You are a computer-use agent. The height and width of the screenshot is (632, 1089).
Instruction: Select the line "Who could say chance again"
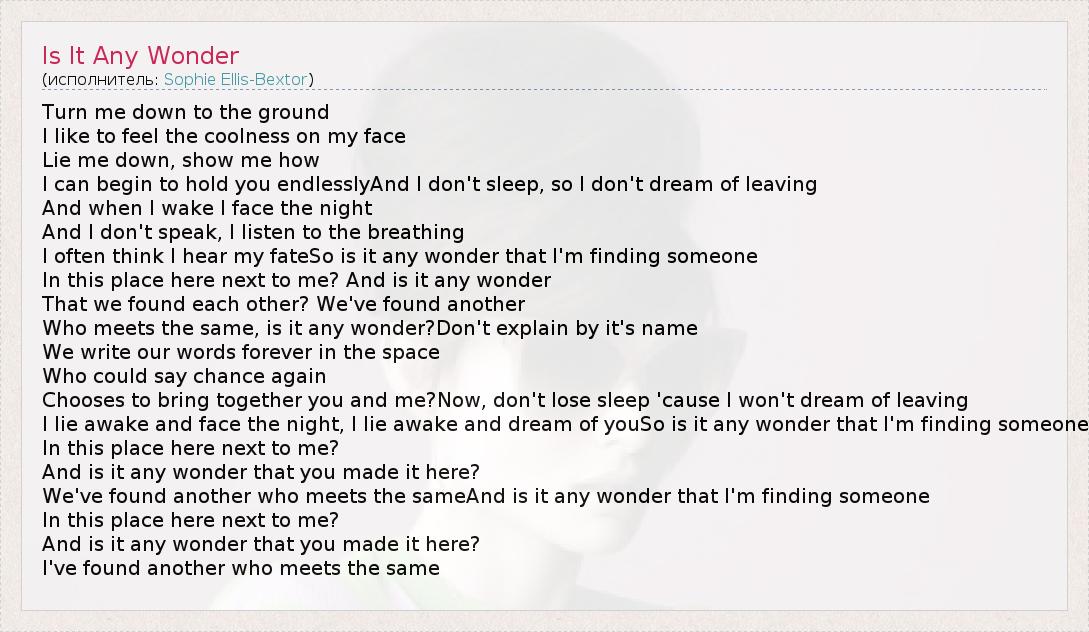pyautogui.click(x=184, y=376)
